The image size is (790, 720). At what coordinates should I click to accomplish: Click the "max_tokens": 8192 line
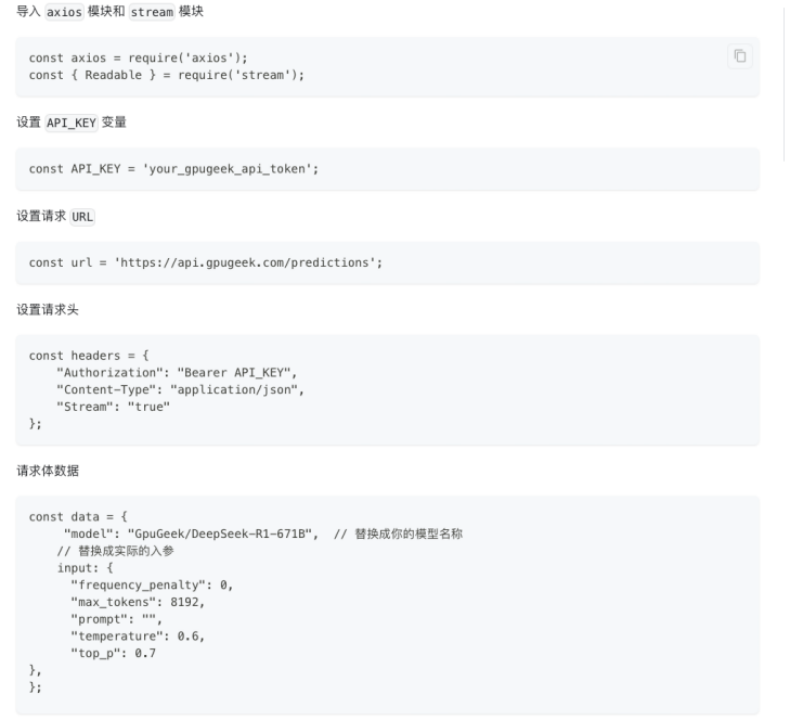tap(138, 602)
